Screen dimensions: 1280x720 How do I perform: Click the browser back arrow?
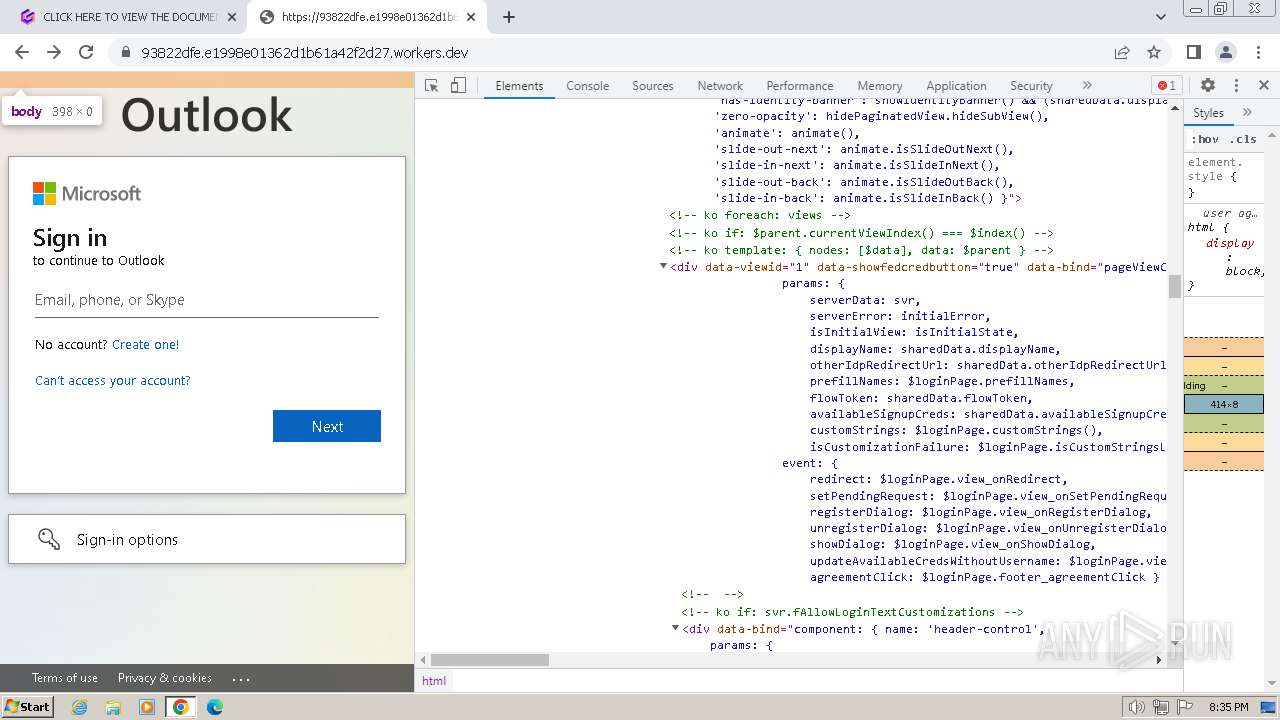(22, 52)
